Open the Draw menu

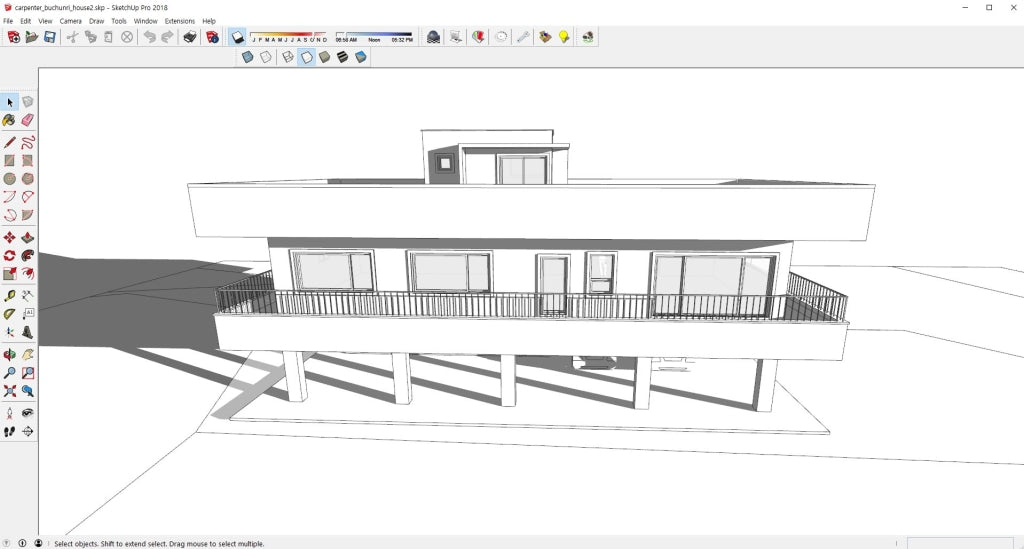click(x=97, y=21)
